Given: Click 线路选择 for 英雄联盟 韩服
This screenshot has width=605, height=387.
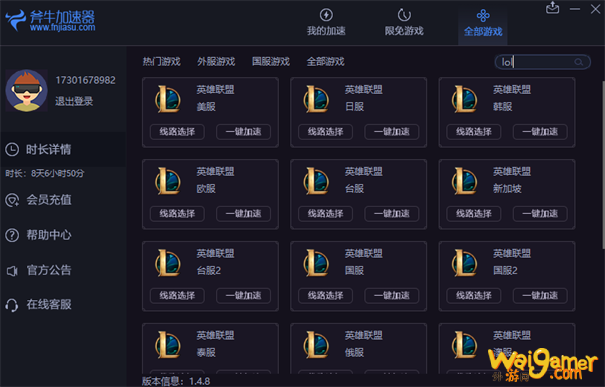Looking at the screenshot, I should [474, 132].
